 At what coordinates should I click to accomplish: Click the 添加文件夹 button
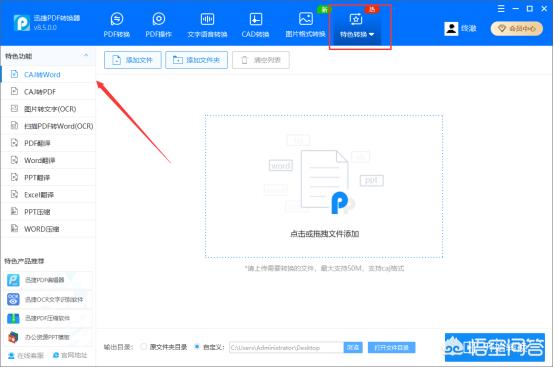[x=196, y=60]
